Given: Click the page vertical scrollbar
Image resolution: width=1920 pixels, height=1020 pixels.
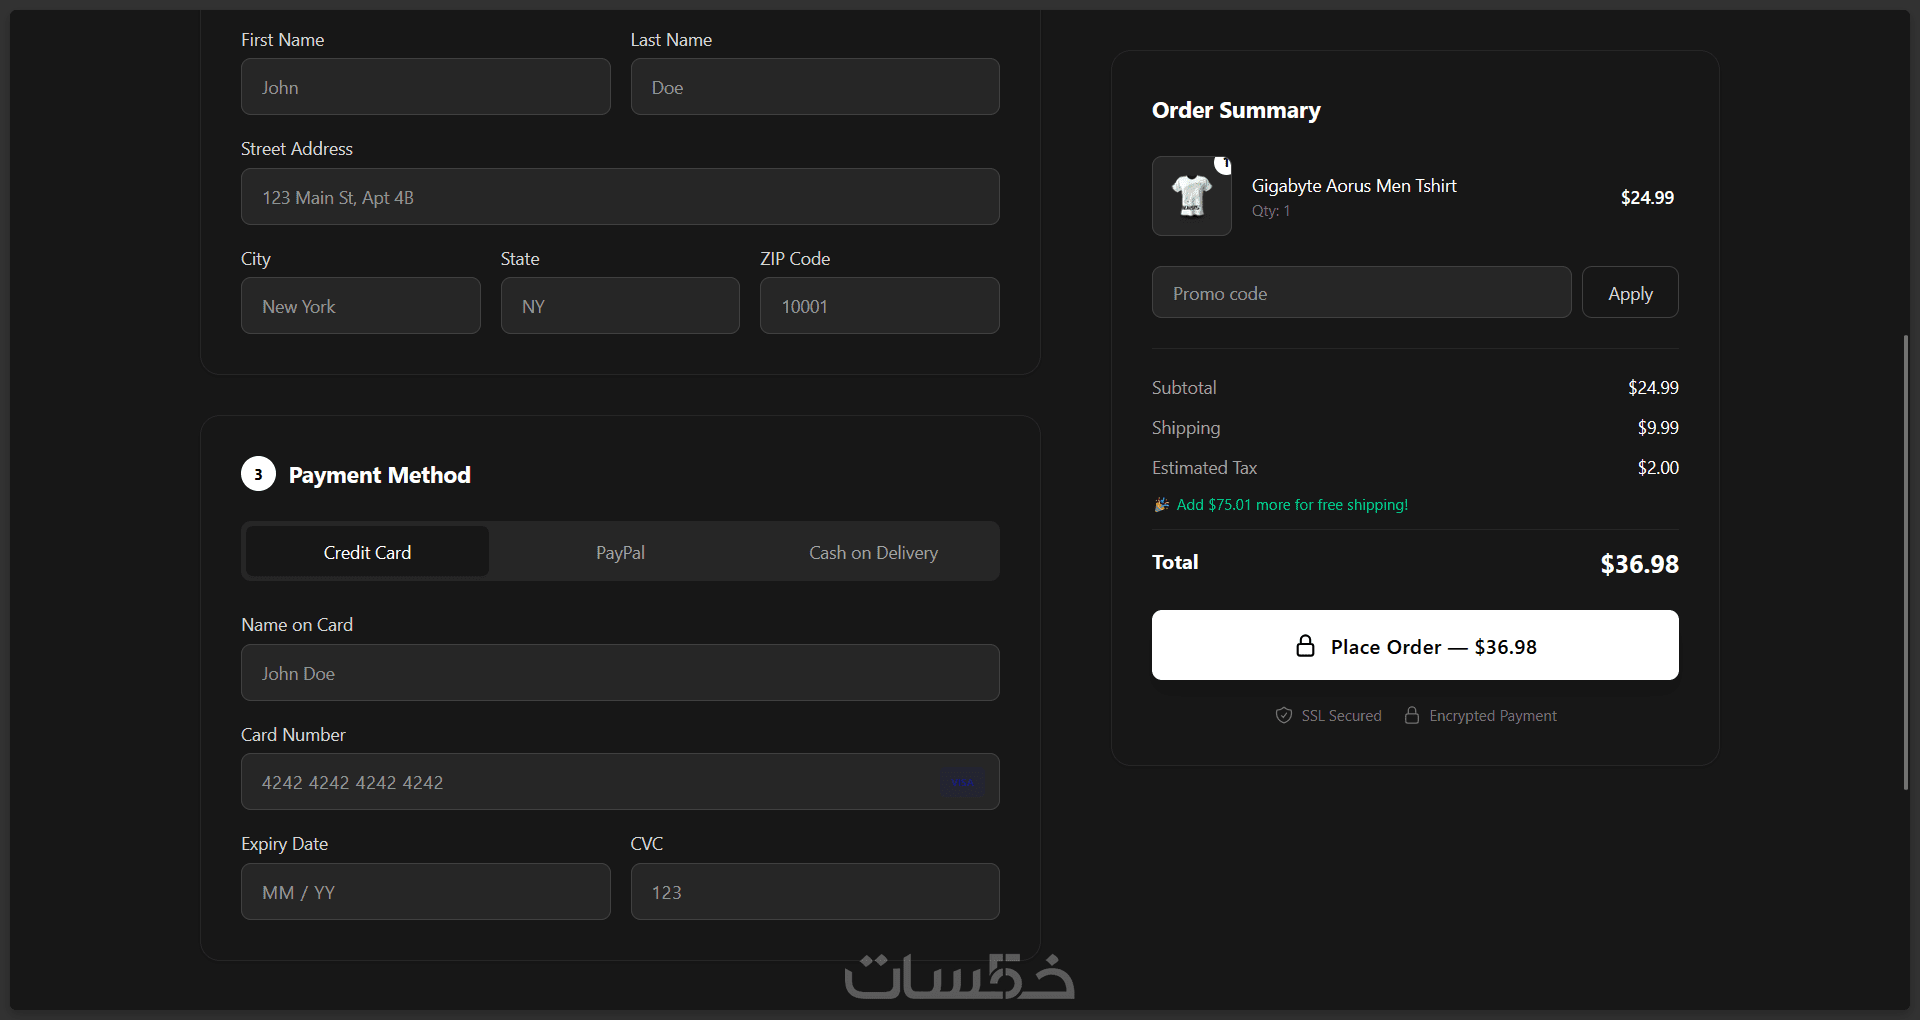Looking at the screenshot, I should 1905,562.
